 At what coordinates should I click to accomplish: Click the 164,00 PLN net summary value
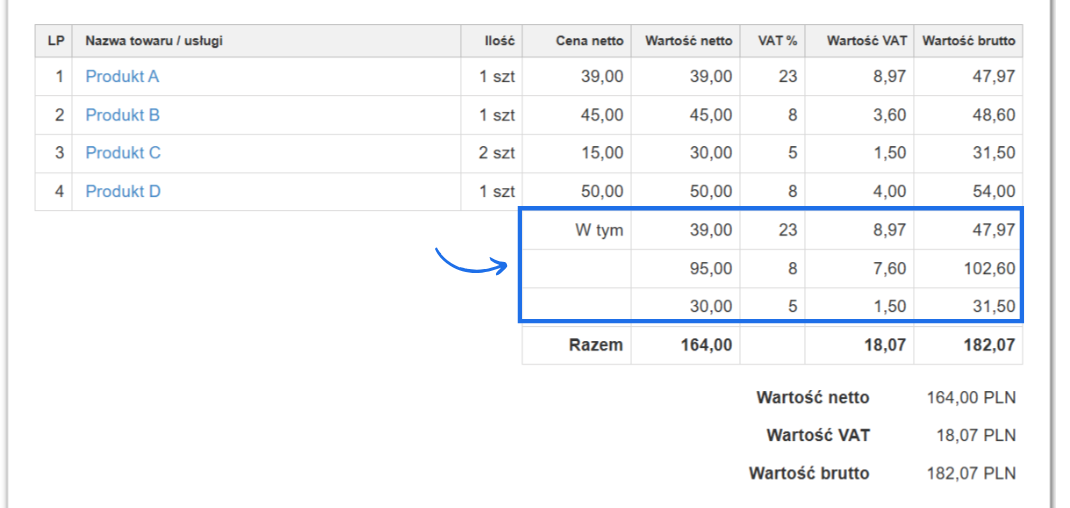(971, 398)
